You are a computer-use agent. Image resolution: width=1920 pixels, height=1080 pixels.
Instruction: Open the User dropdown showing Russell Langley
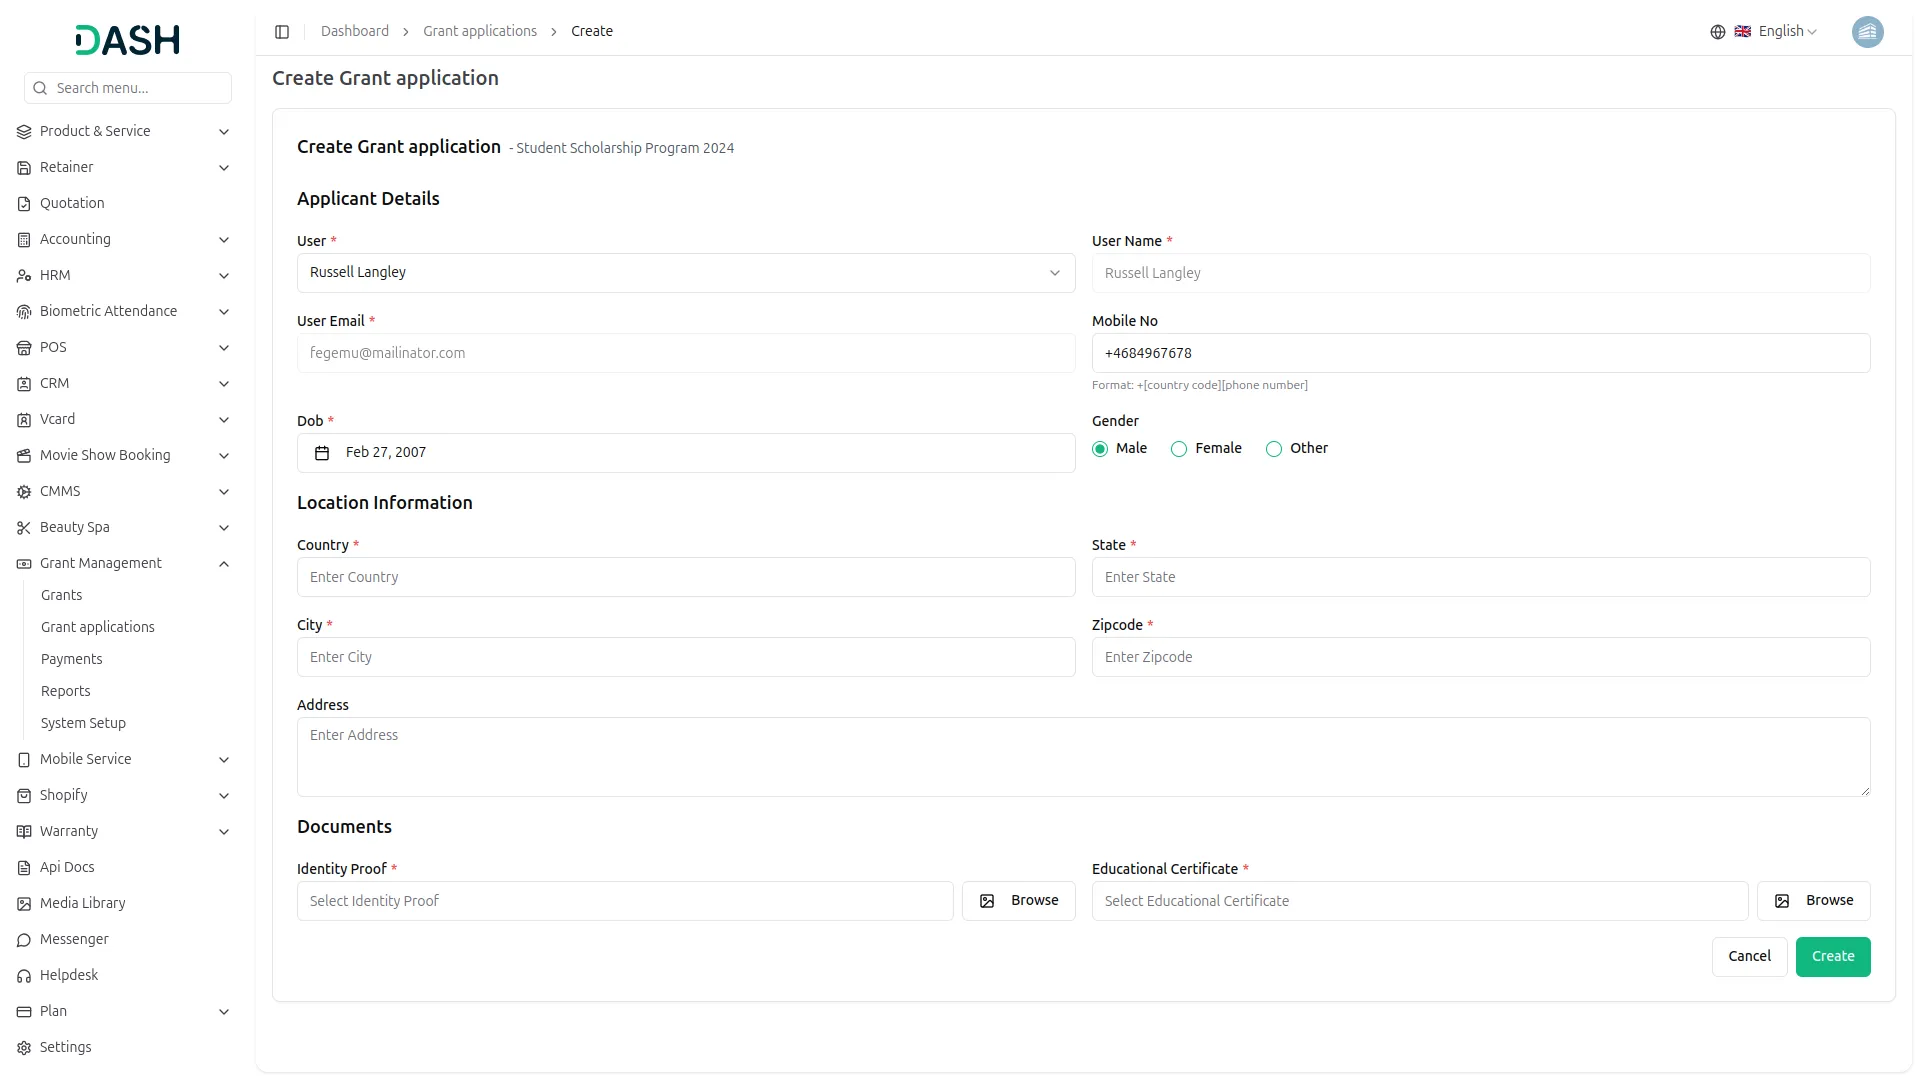point(685,273)
